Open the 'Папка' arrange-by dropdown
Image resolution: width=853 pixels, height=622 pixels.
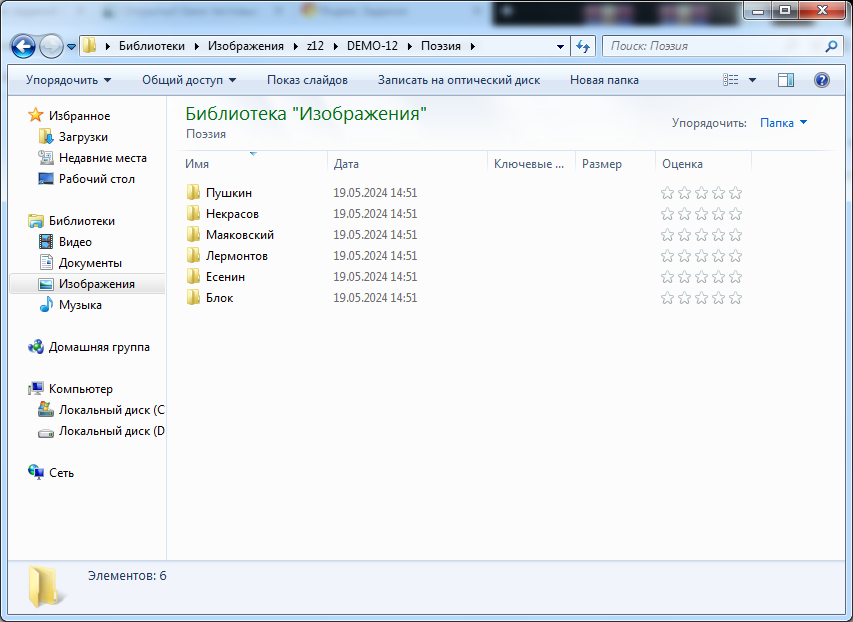tap(783, 123)
